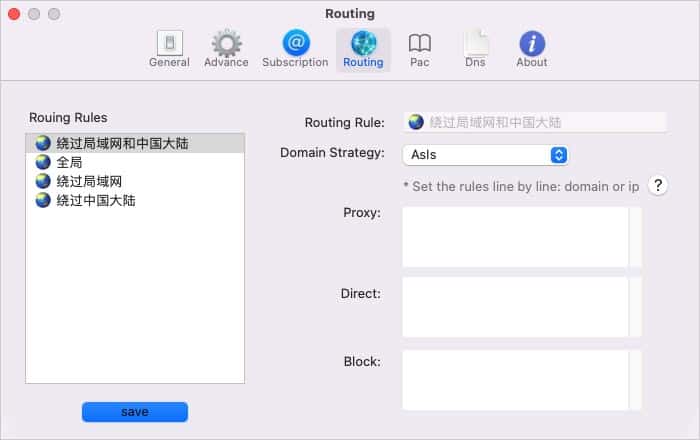This screenshot has height=440, width=700.
Task: Click the globe icon beside 绕过中国大陆
Action: [x=43, y=200]
